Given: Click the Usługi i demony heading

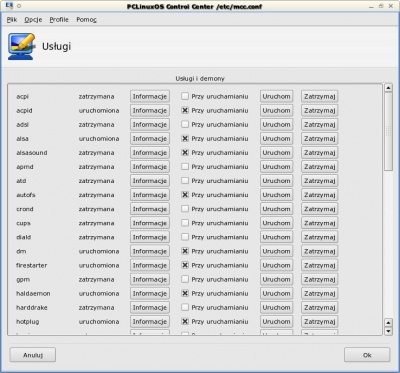Looking at the screenshot, I should tap(200, 79).
